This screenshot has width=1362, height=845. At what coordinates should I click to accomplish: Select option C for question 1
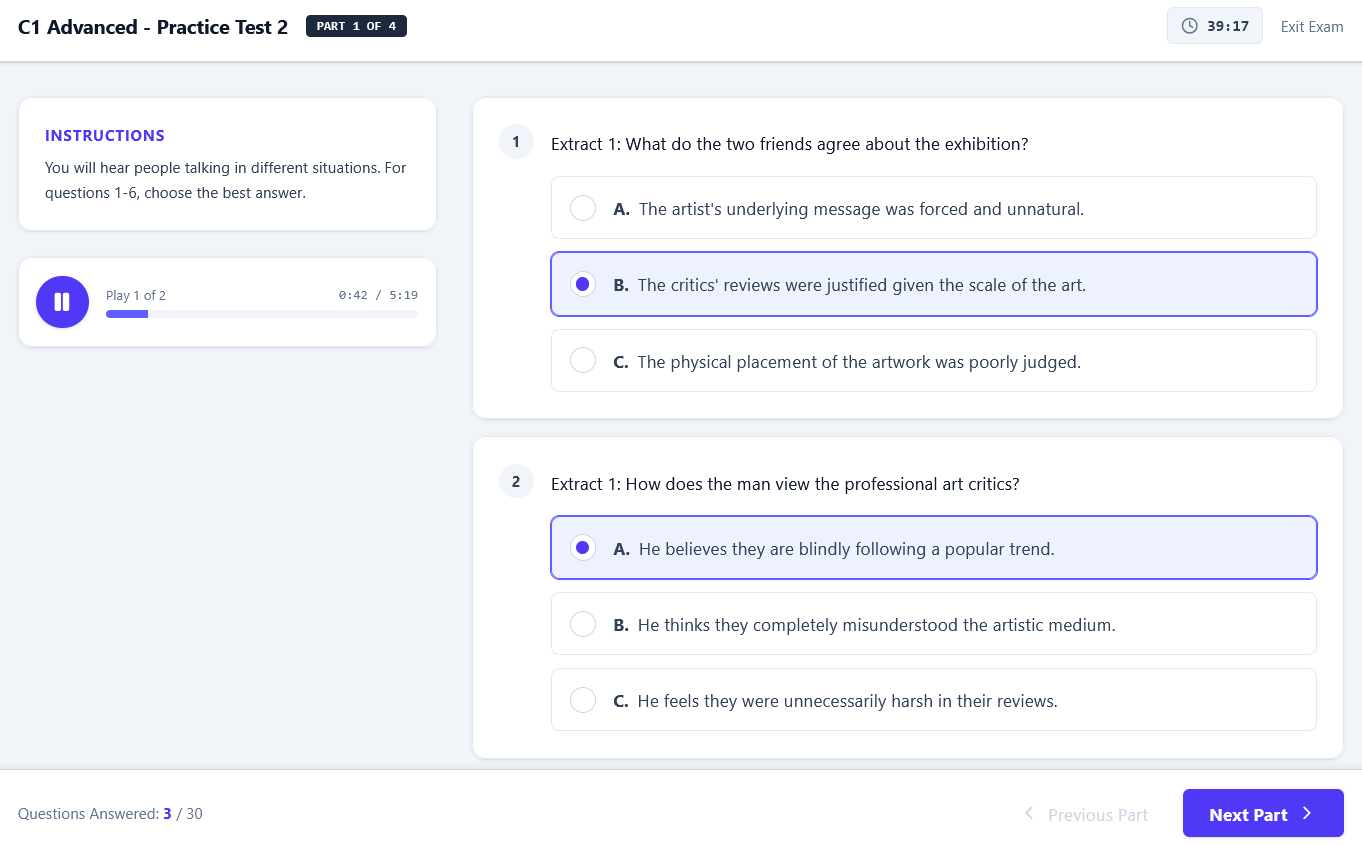[x=933, y=361]
